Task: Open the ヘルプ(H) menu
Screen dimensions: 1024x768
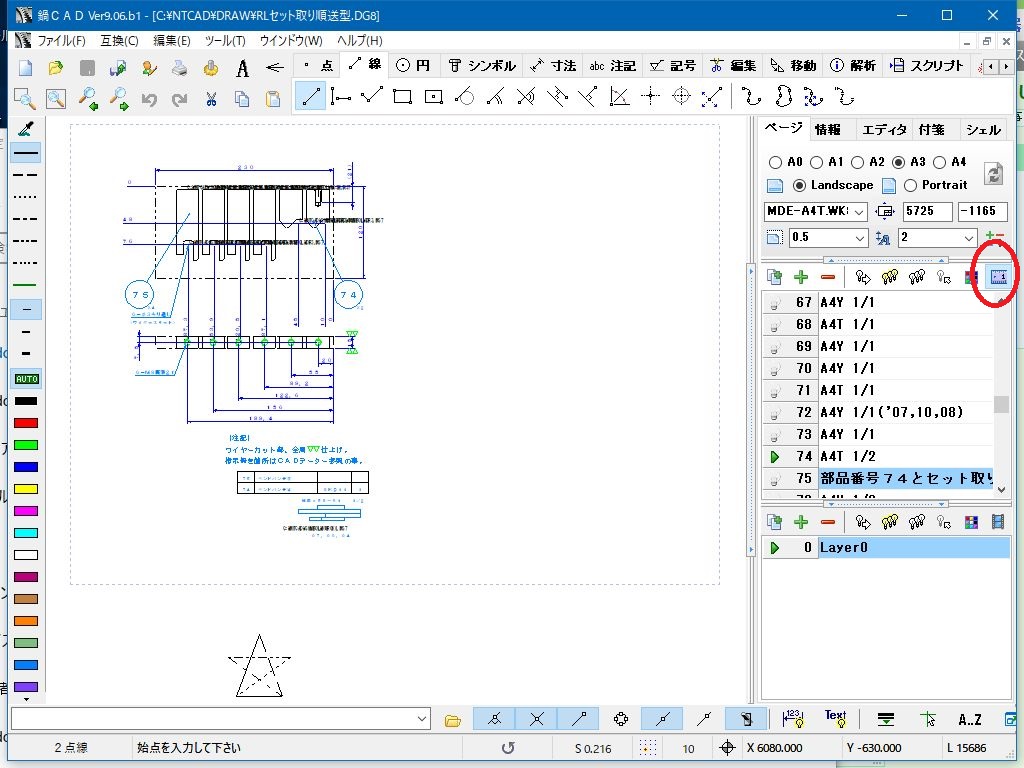Action: click(359, 40)
